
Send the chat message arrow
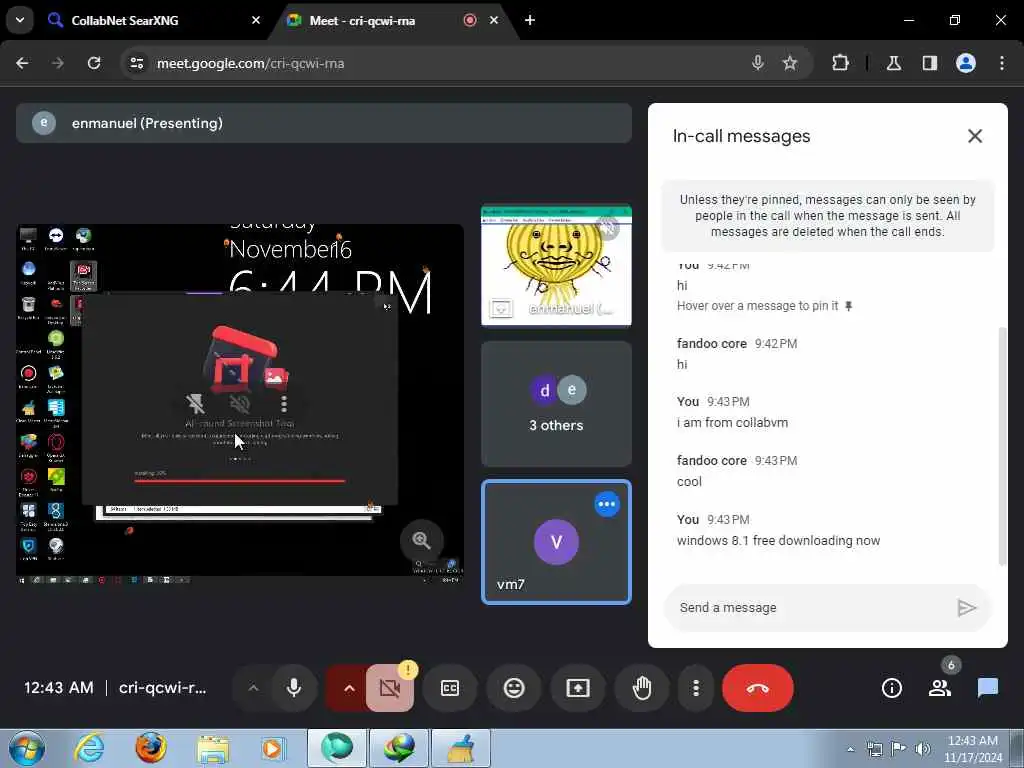[x=967, y=608]
